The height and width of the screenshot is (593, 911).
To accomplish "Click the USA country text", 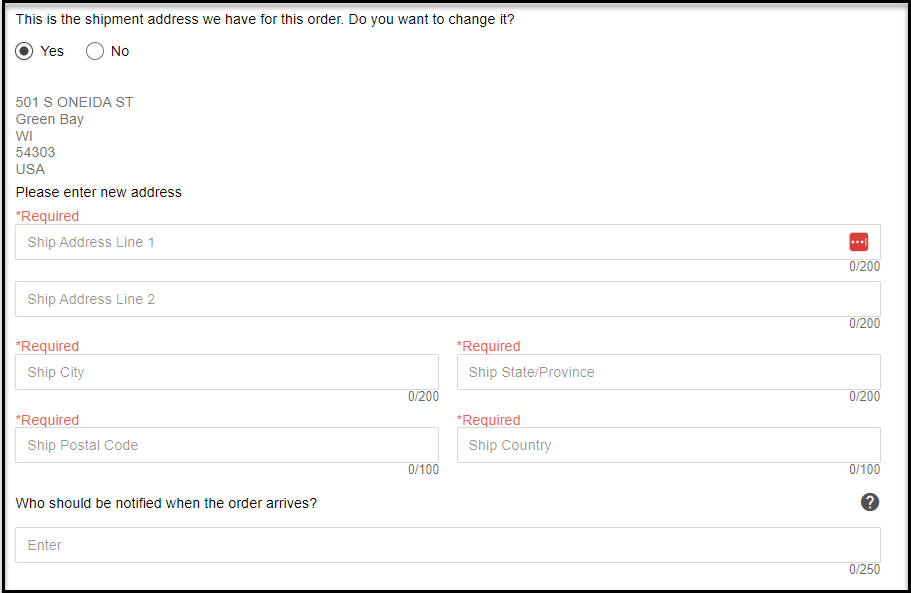I will point(30,169).
